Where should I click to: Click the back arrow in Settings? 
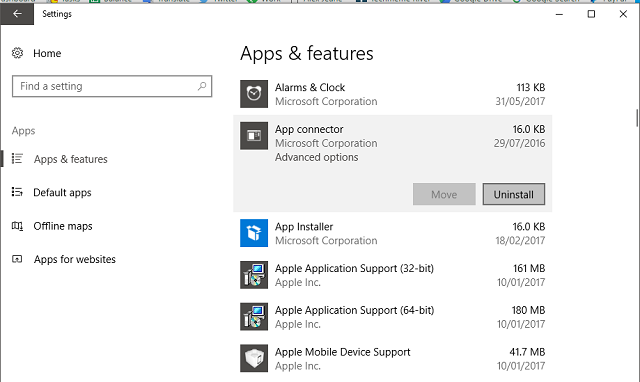[x=17, y=14]
